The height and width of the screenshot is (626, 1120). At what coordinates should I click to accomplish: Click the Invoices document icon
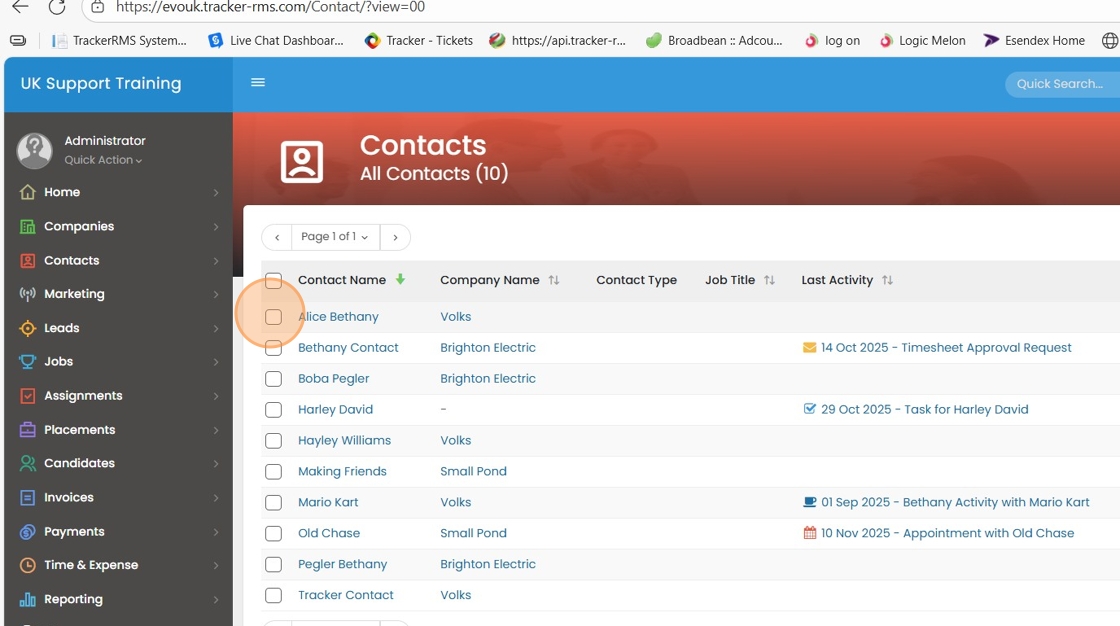coord(27,497)
